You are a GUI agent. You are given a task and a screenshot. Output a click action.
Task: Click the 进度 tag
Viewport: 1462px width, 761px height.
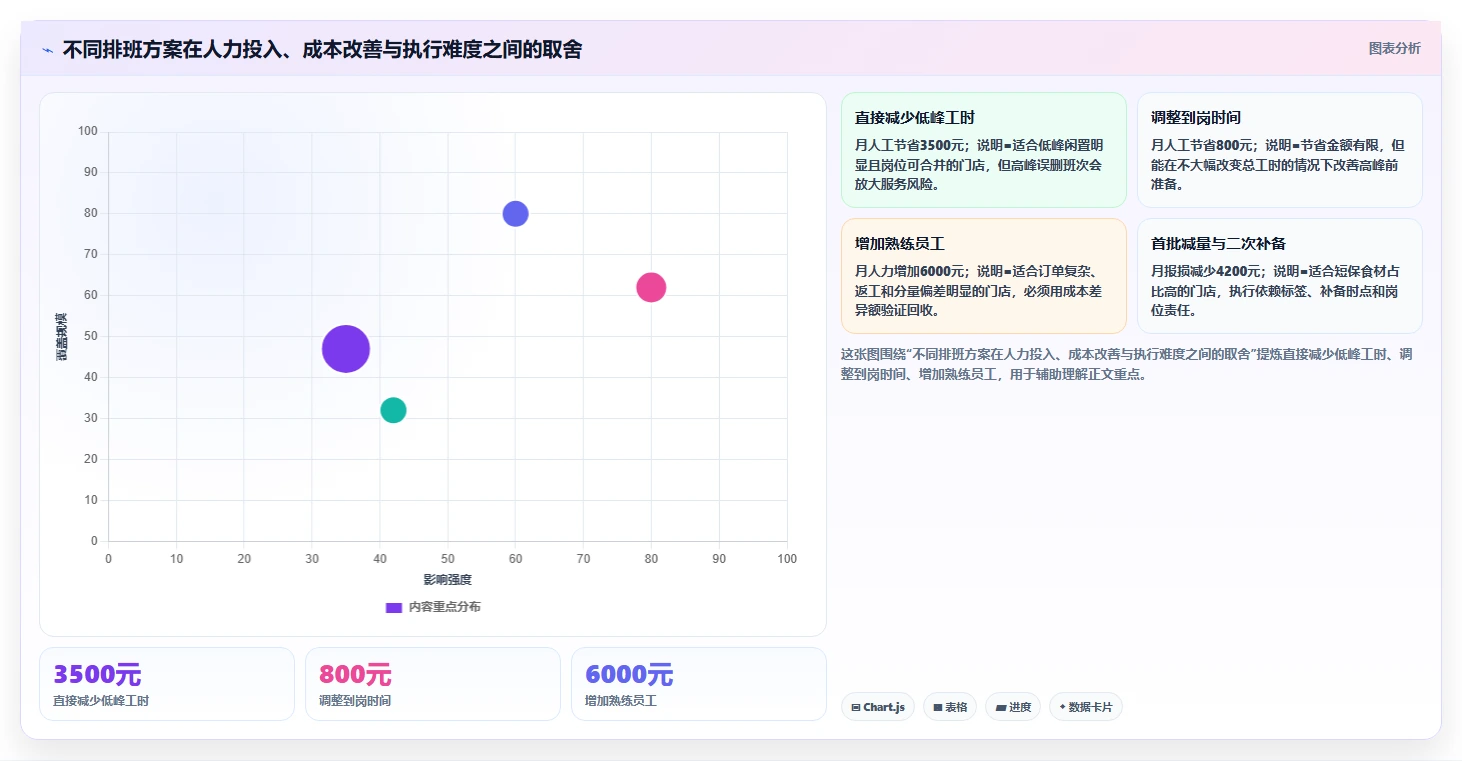(x=1013, y=707)
